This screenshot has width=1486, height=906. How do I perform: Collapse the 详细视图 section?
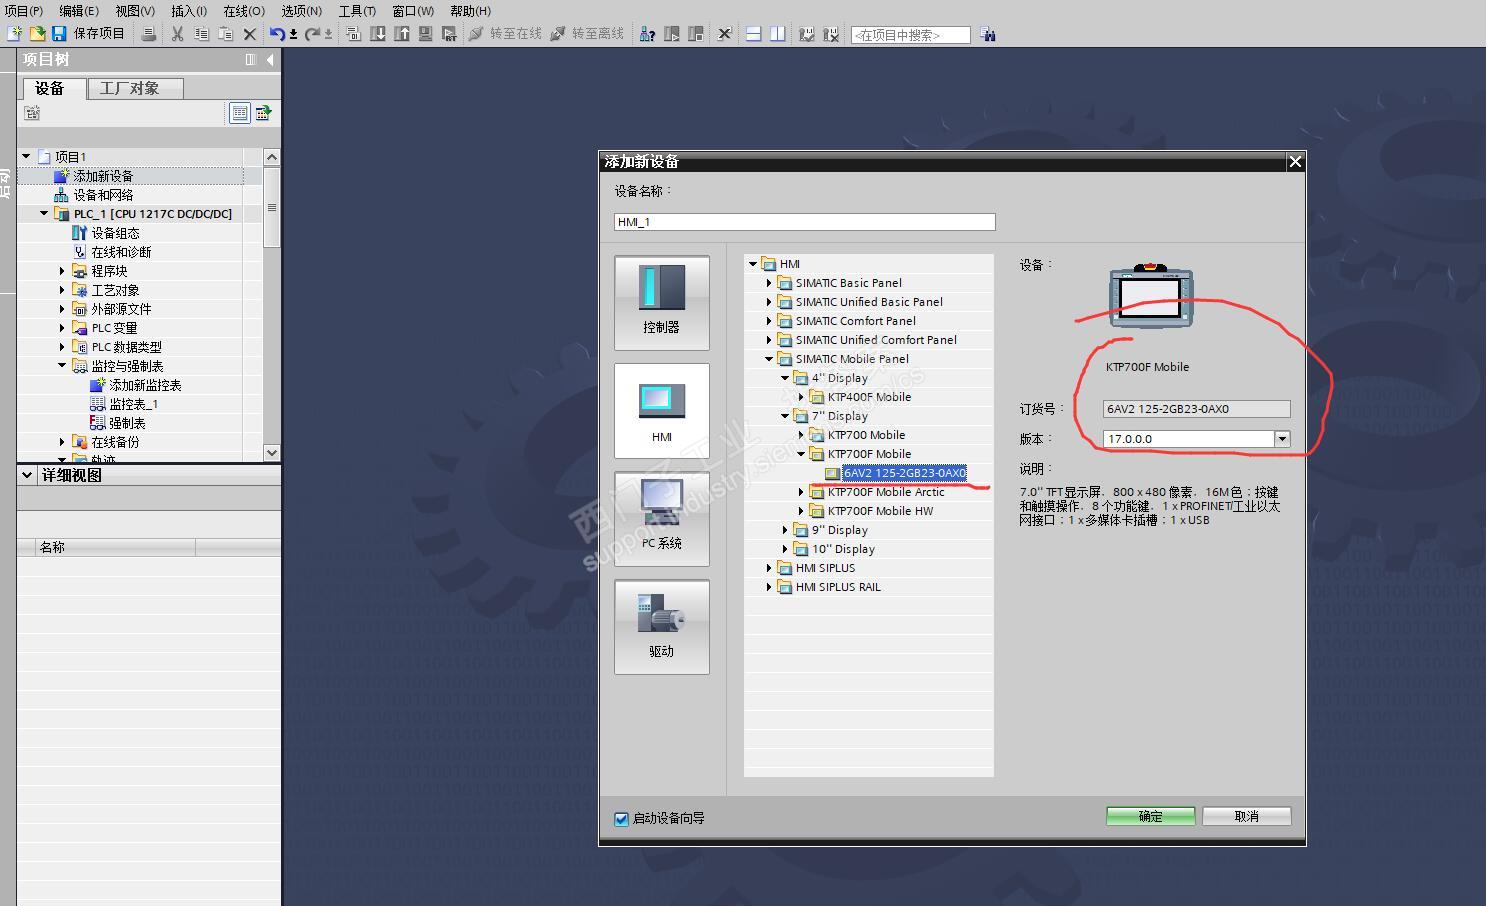click(x=27, y=475)
